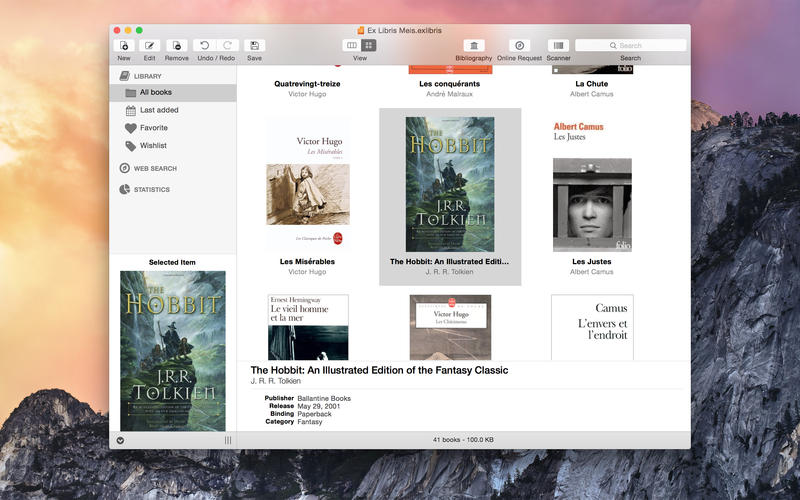The height and width of the screenshot is (500, 800).
Task: Click the Edit book icon
Action: pos(150,45)
